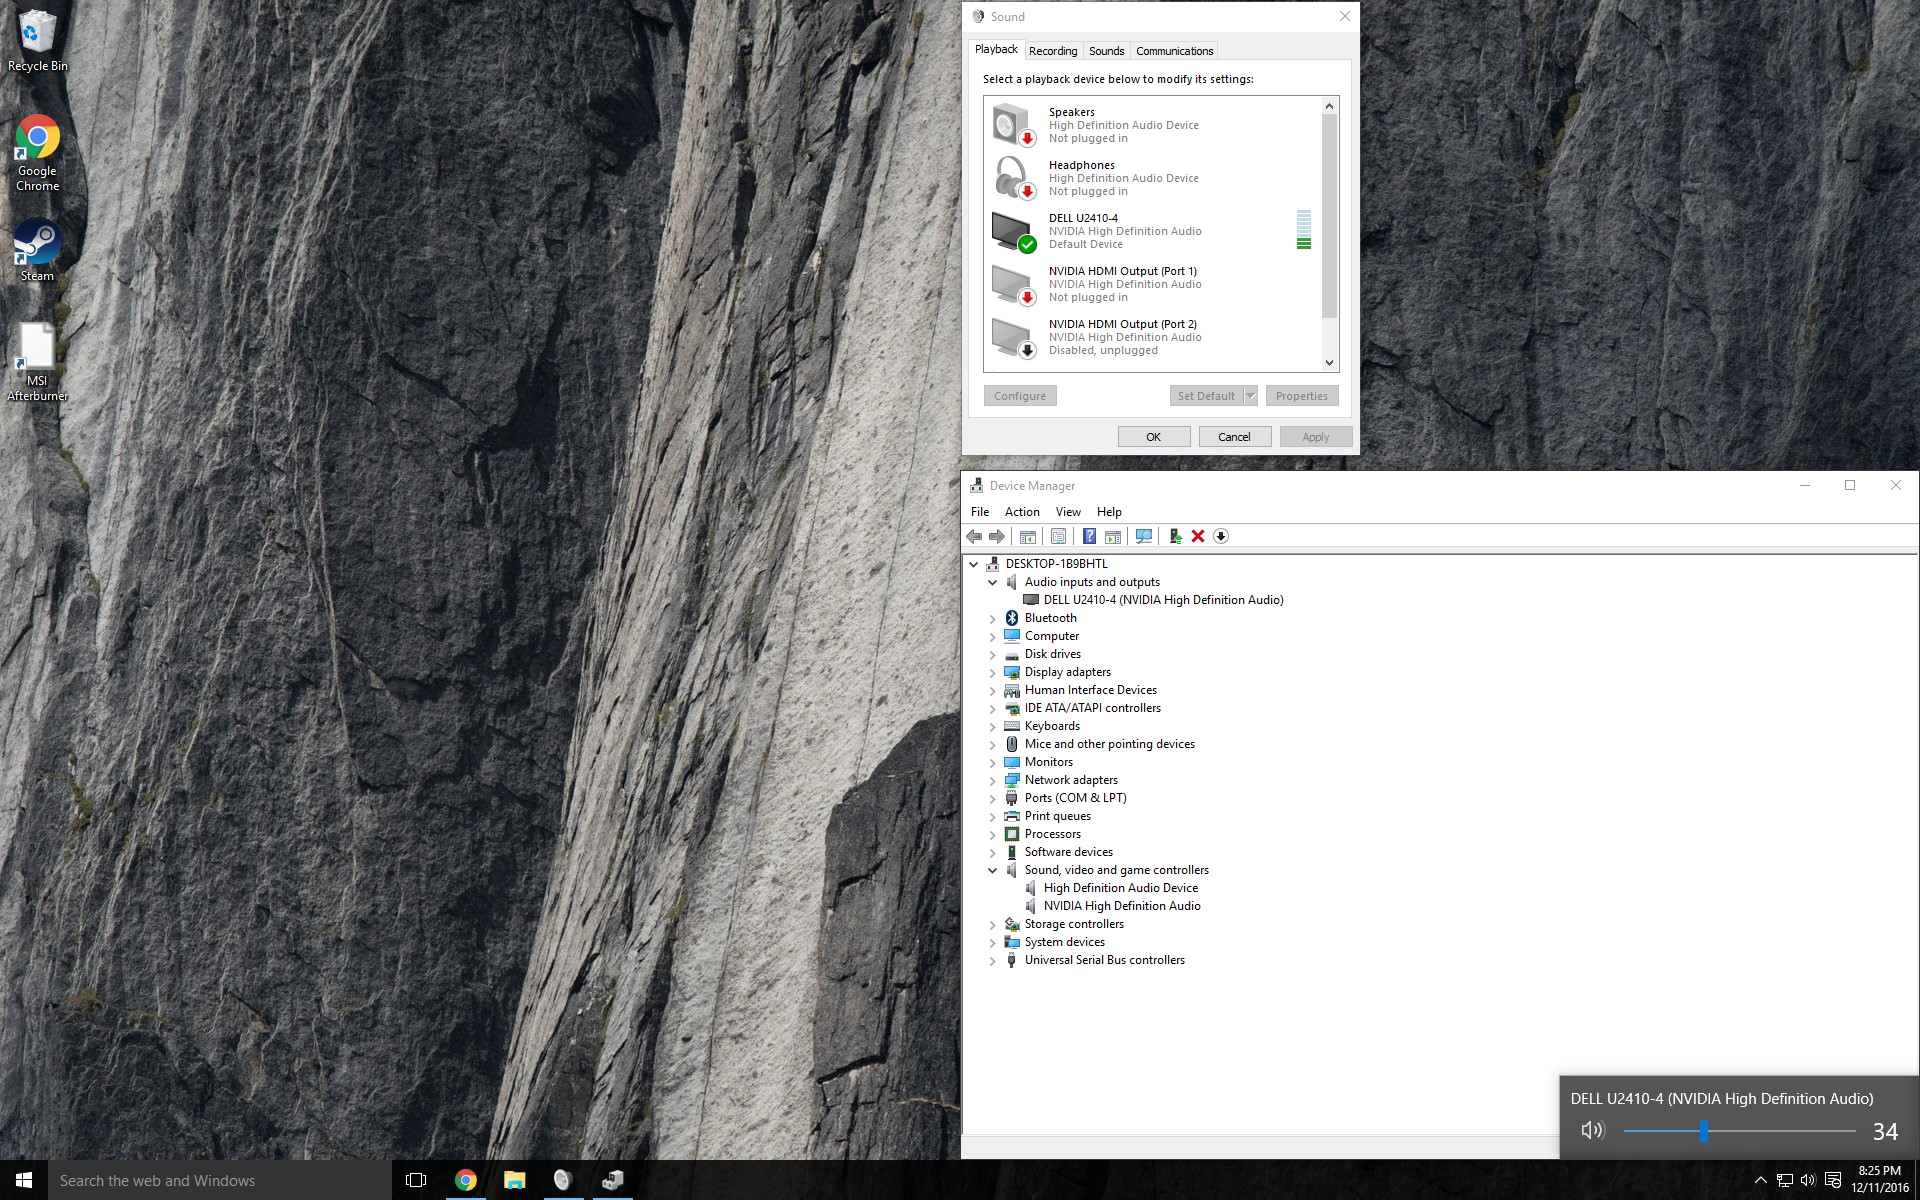Click Scan for hardware changes toolbar icon
Viewport: 1920px width, 1200px height.
point(1144,536)
